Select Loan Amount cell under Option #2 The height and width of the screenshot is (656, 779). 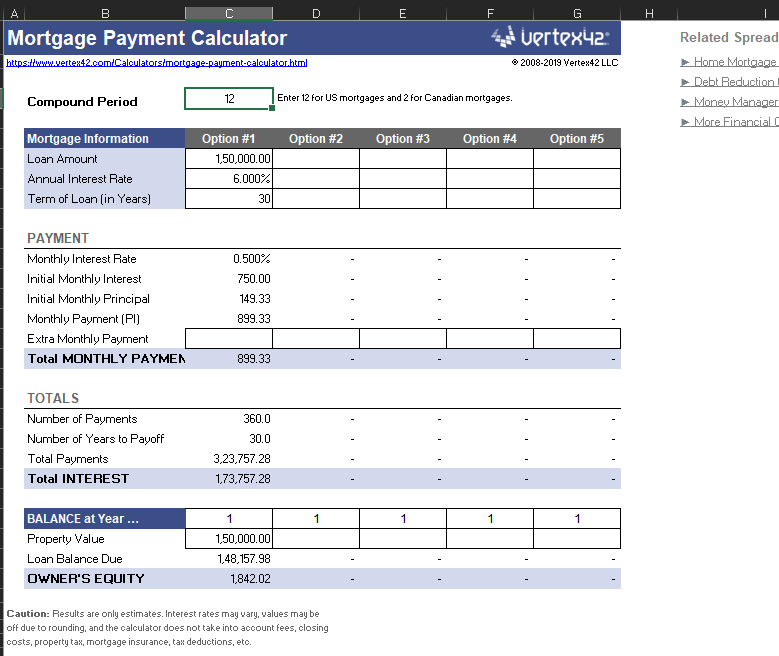coord(316,159)
